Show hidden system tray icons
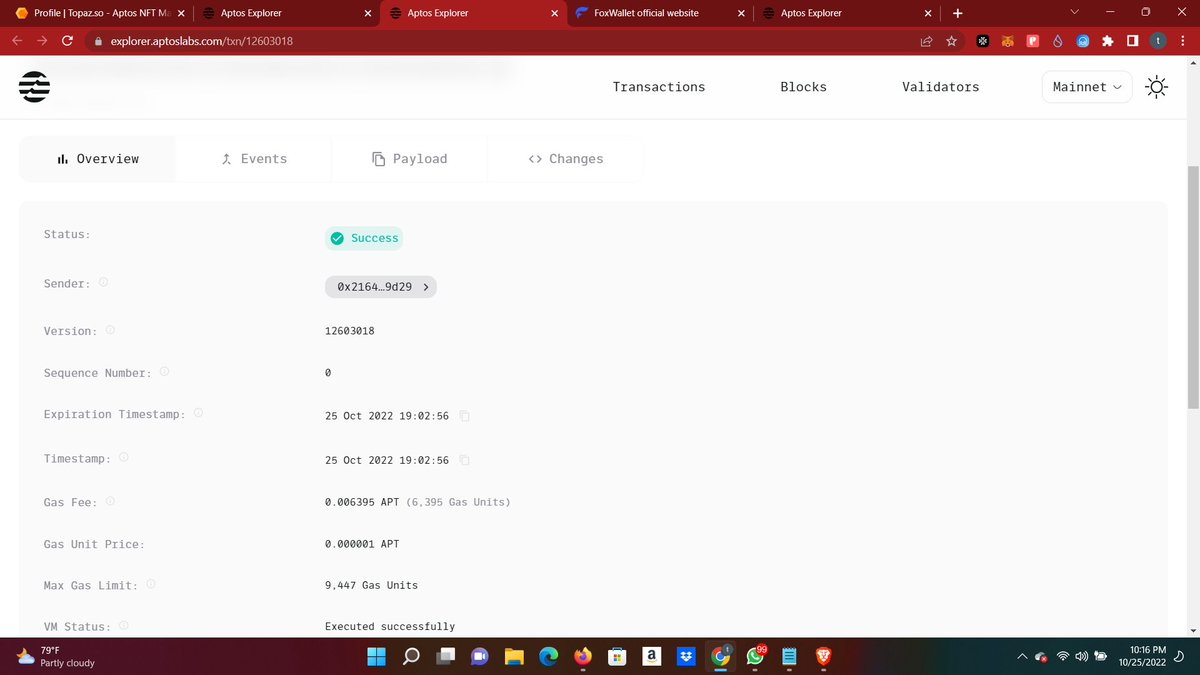The height and width of the screenshot is (675, 1200). pyautogui.click(x=1022, y=657)
